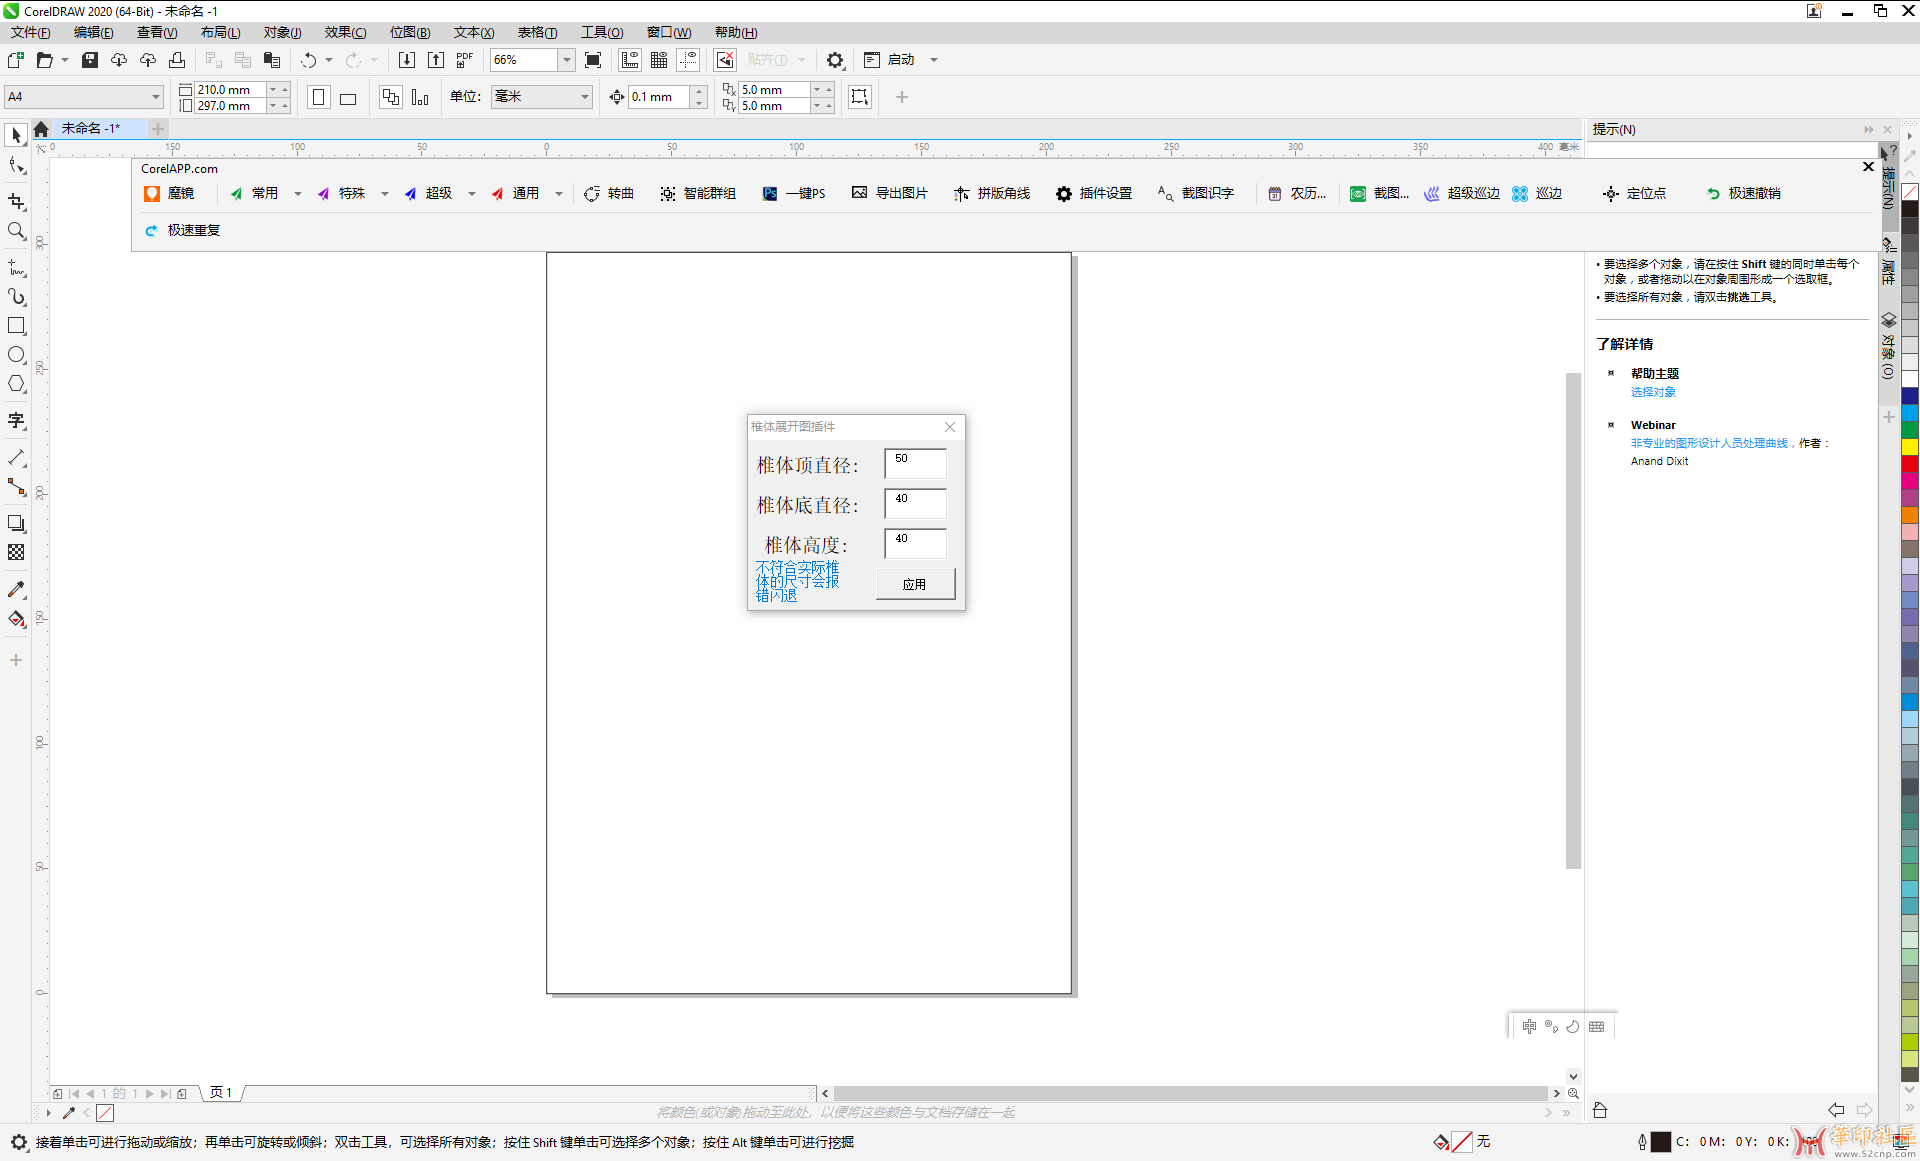Image resolution: width=1920 pixels, height=1161 pixels.
Task: Select the Text tool
Action: pos(16,420)
